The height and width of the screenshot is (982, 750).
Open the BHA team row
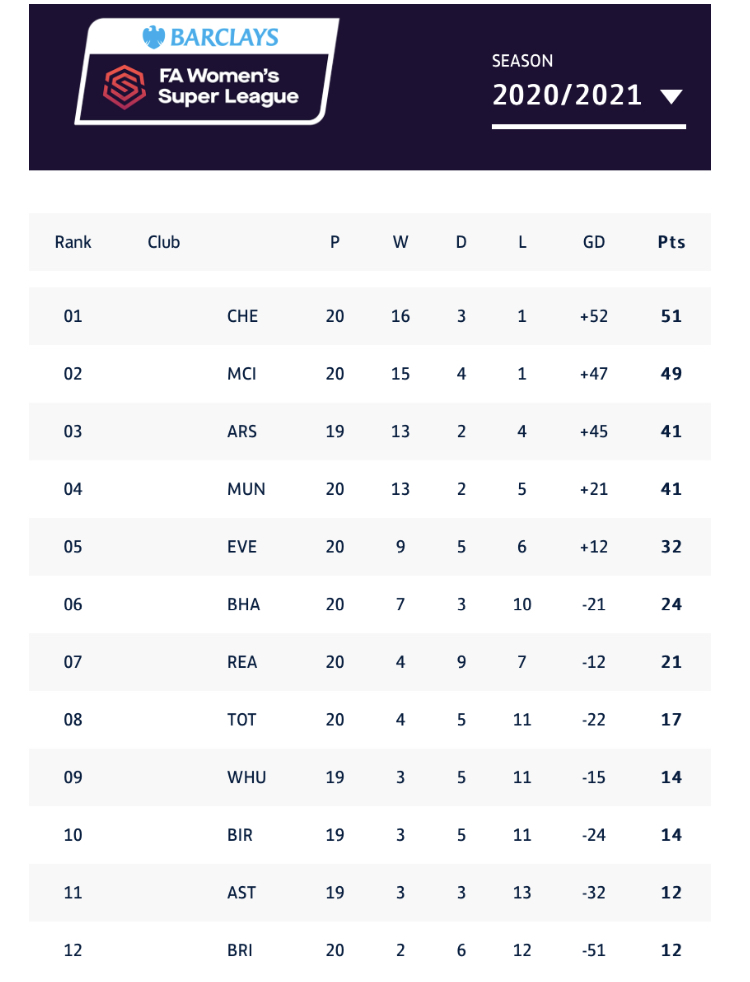(243, 605)
